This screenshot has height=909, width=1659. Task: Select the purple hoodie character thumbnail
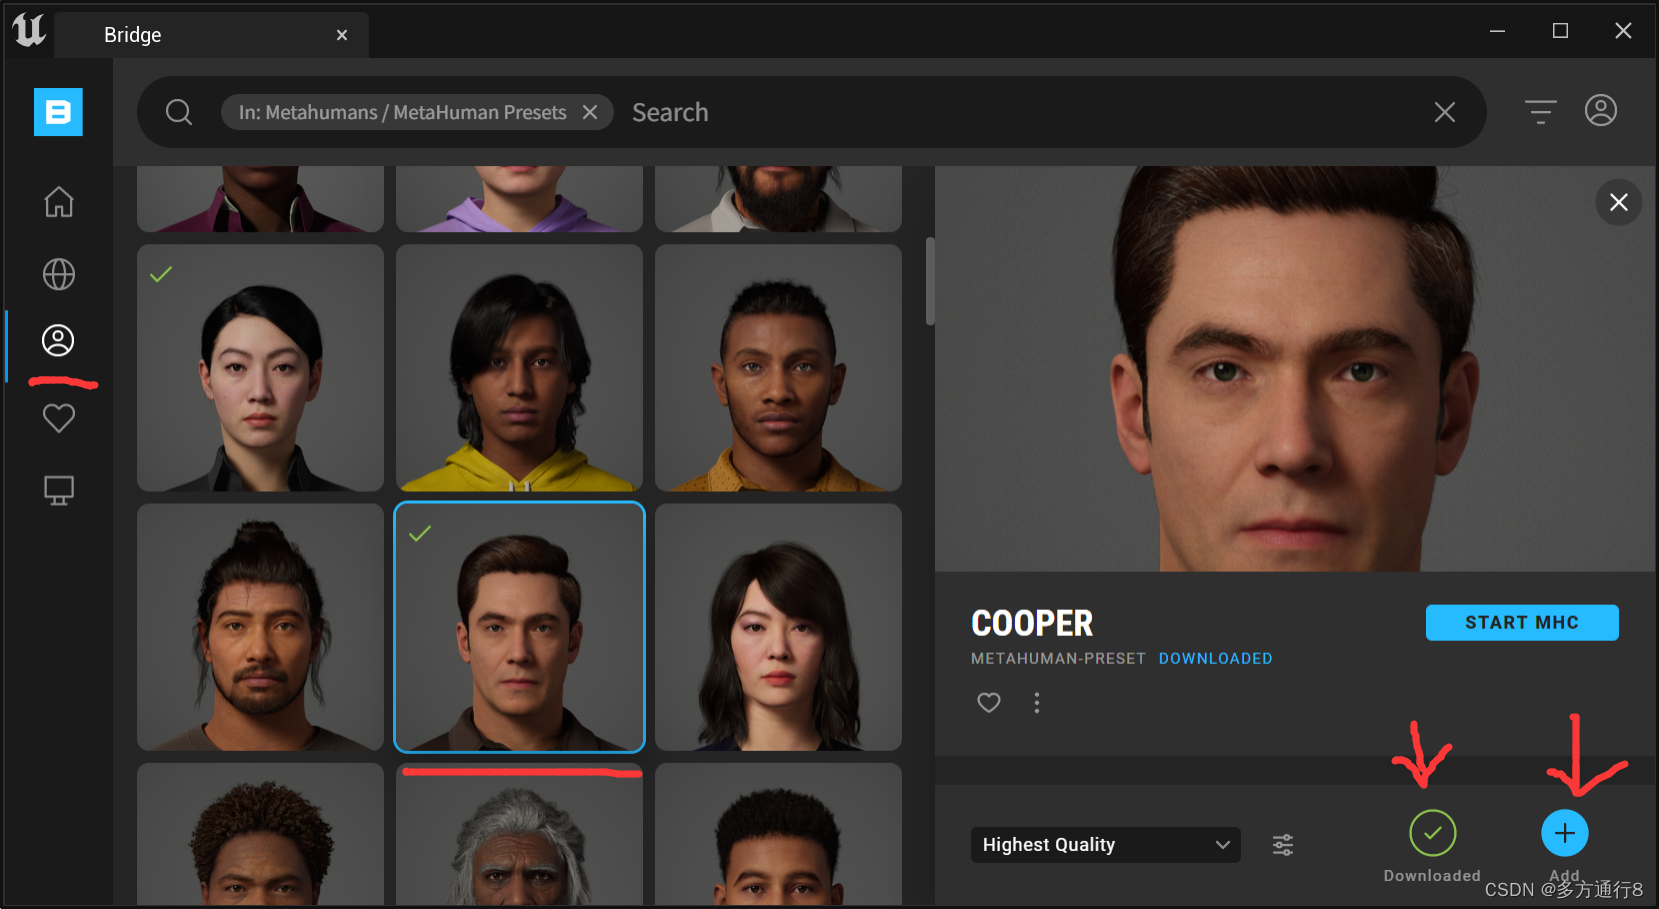519,199
